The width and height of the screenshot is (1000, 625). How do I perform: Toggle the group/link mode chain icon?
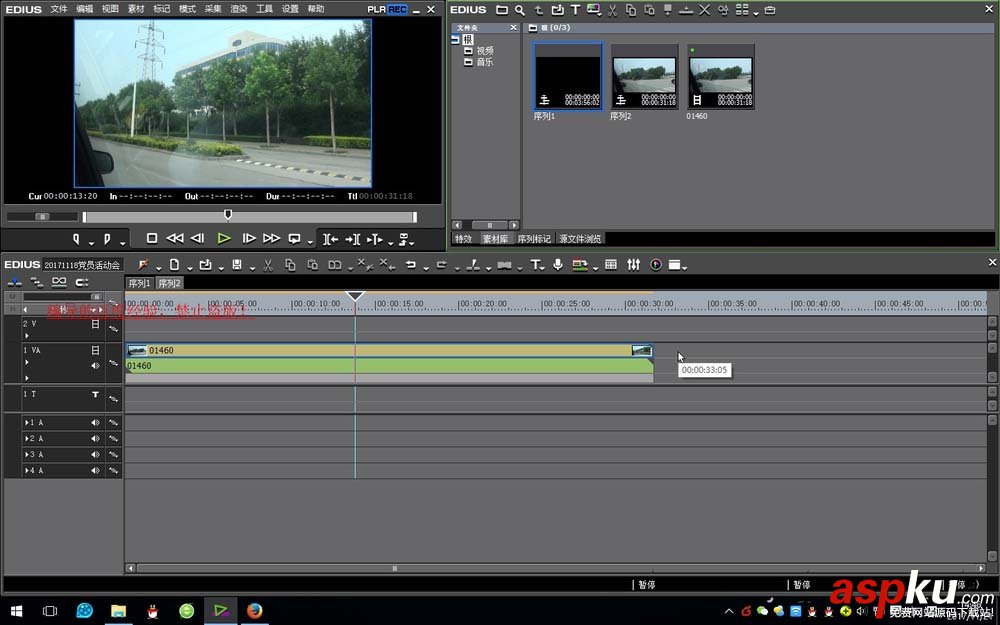click(x=59, y=283)
